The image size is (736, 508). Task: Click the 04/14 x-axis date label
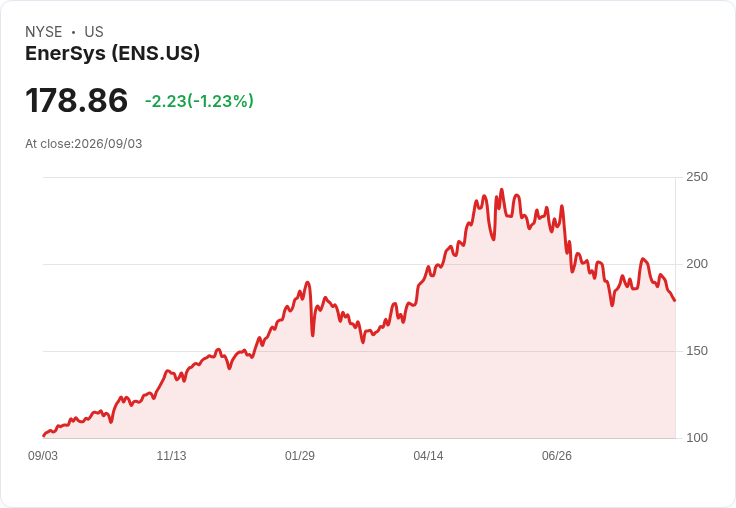(428, 456)
